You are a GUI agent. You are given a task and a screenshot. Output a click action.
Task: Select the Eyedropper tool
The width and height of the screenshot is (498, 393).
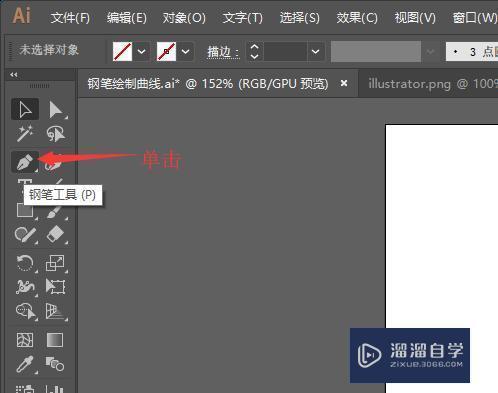[x=25, y=364]
